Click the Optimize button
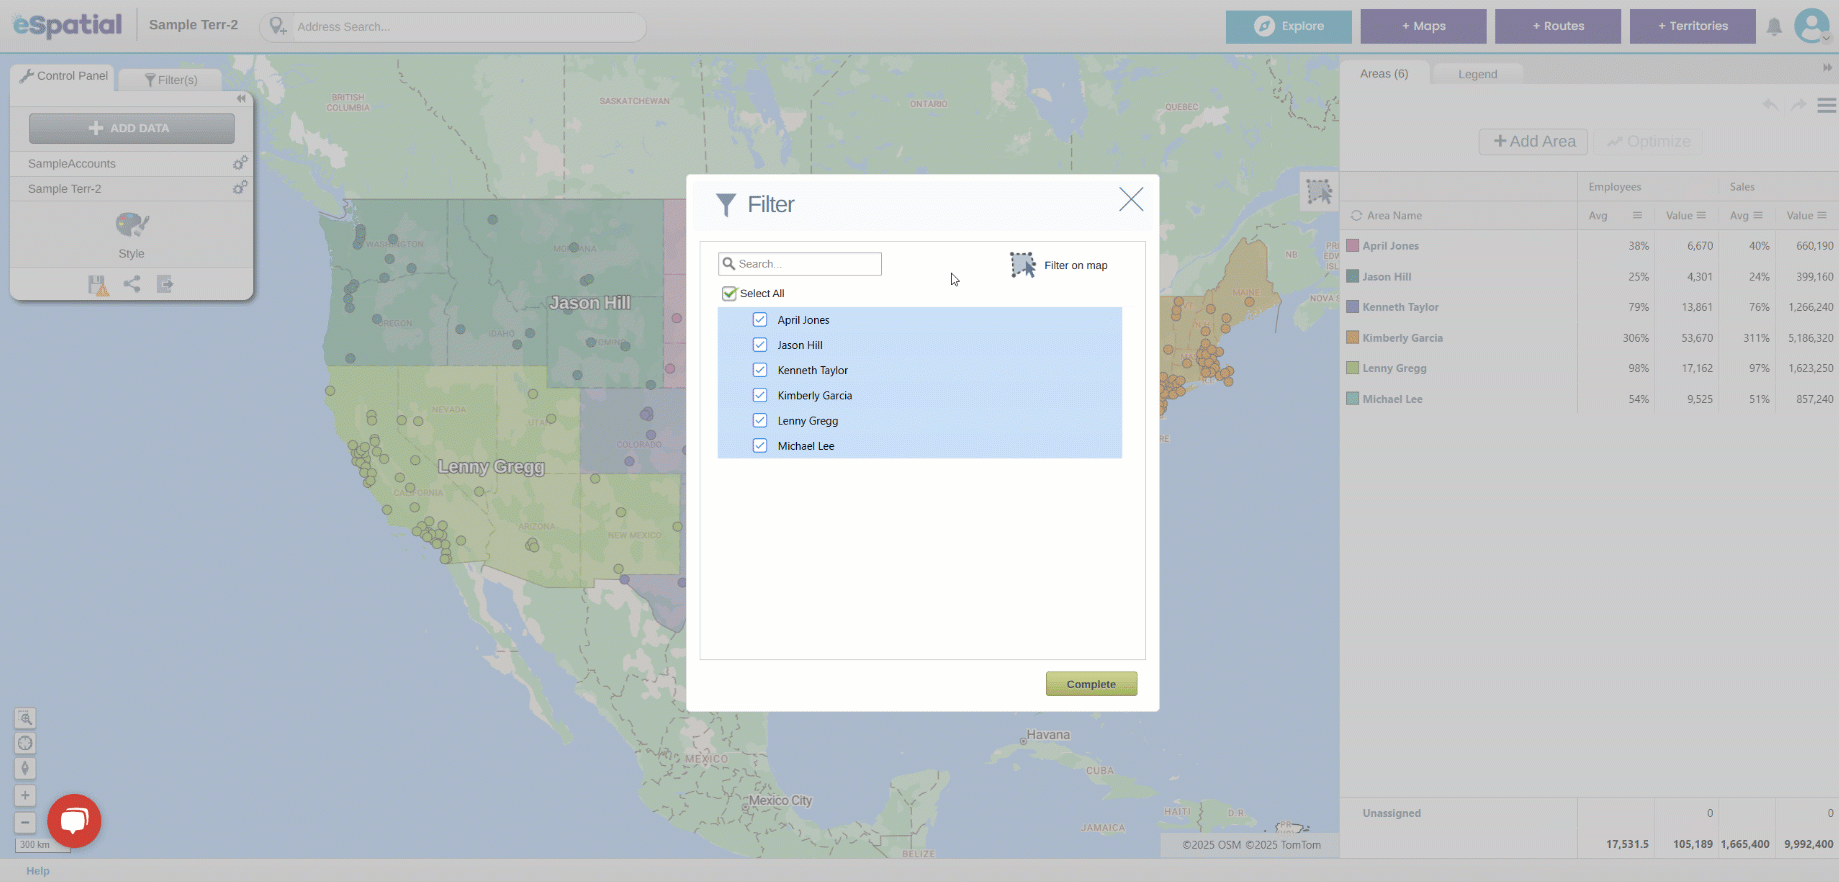This screenshot has height=882, width=1839. (1648, 142)
